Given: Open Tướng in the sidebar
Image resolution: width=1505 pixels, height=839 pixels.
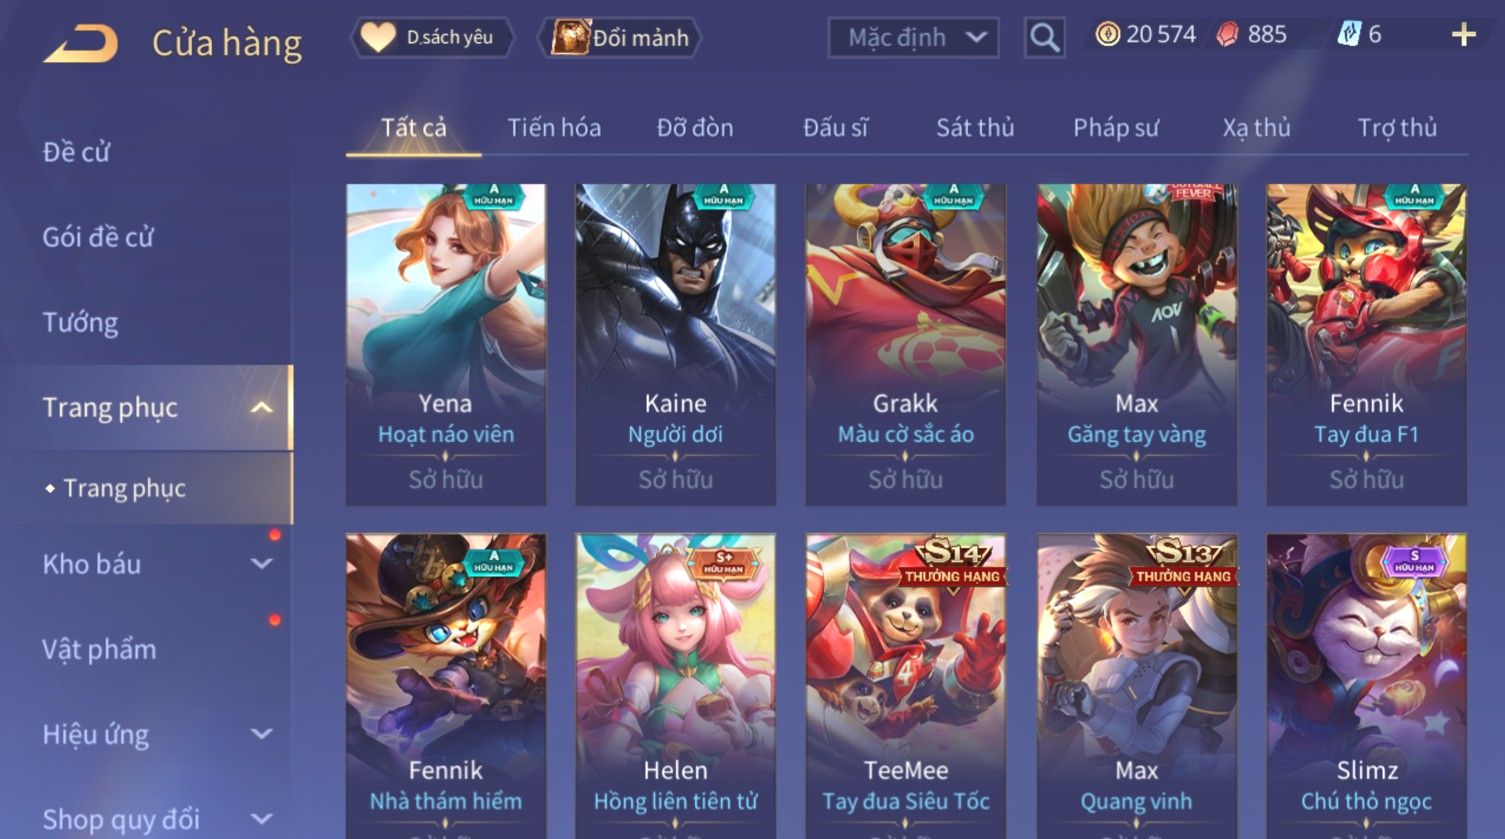Looking at the screenshot, I should click(x=80, y=323).
